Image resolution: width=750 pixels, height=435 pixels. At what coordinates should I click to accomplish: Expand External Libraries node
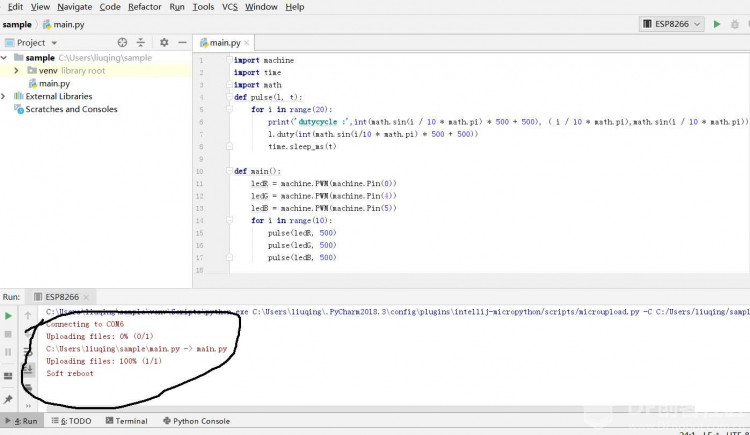(x=4, y=96)
